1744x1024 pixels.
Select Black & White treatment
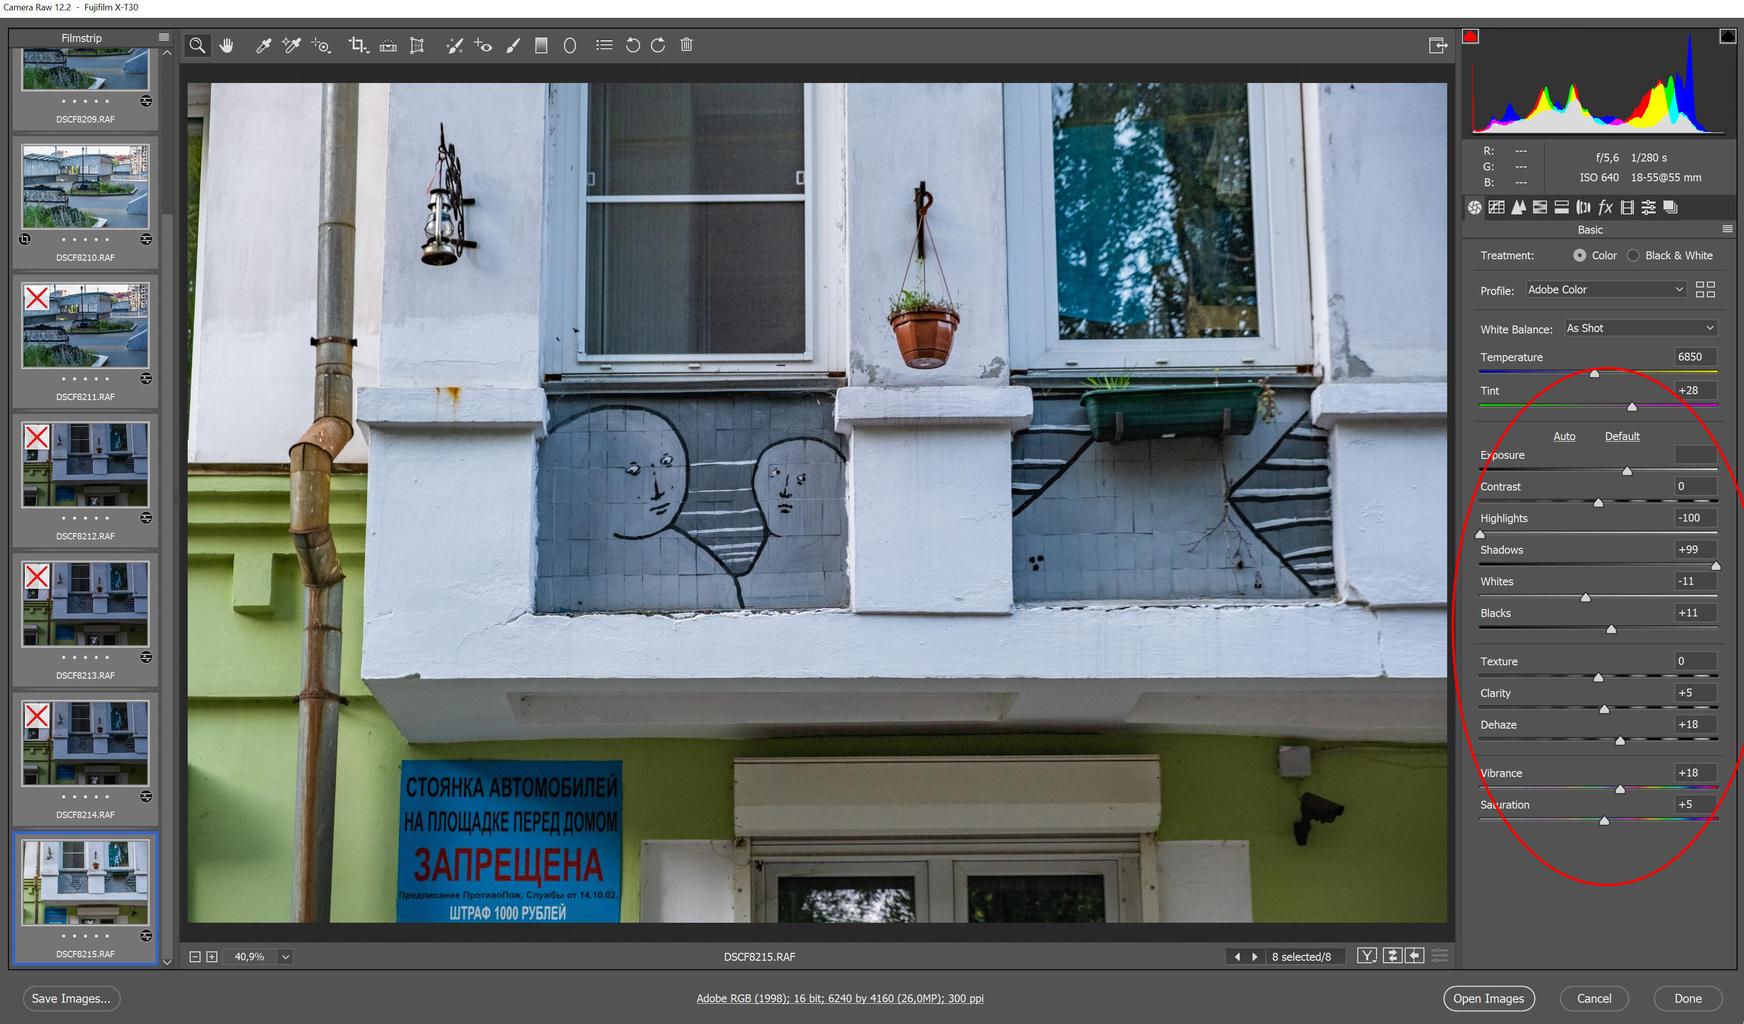(x=1633, y=255)
